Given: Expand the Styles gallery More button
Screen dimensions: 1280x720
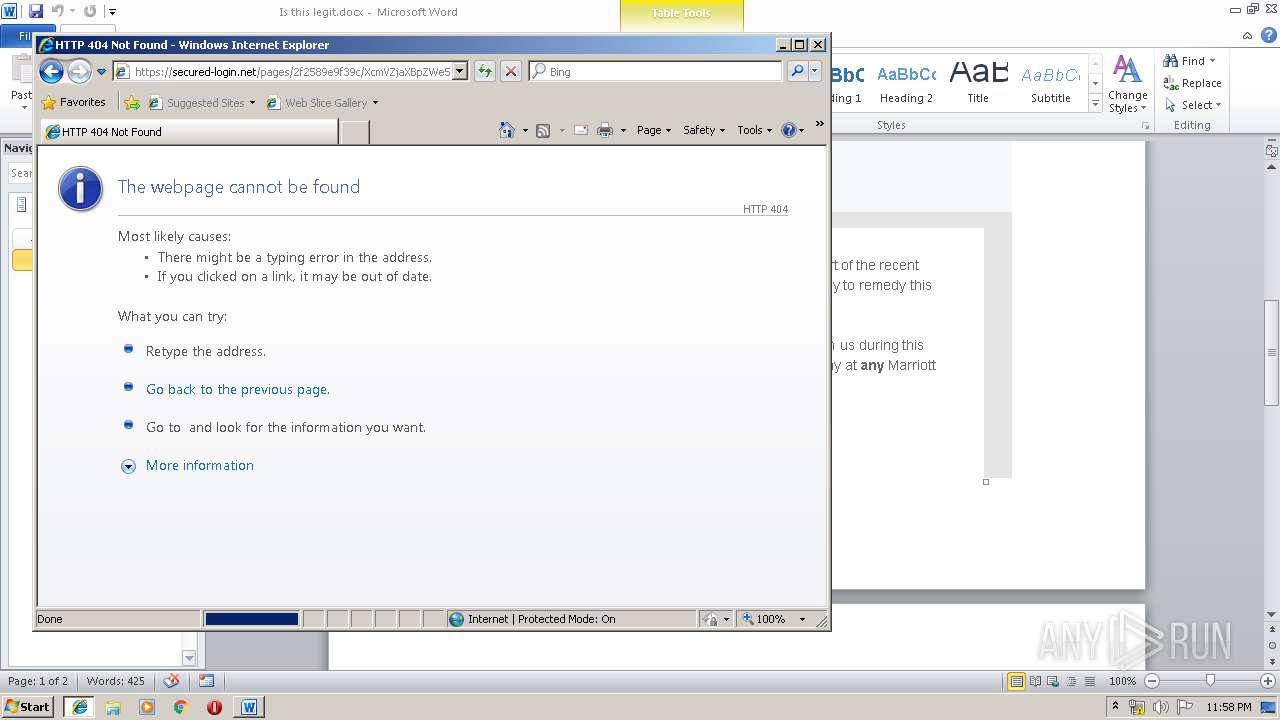Looking at the screenshot, I should 1095,104.
